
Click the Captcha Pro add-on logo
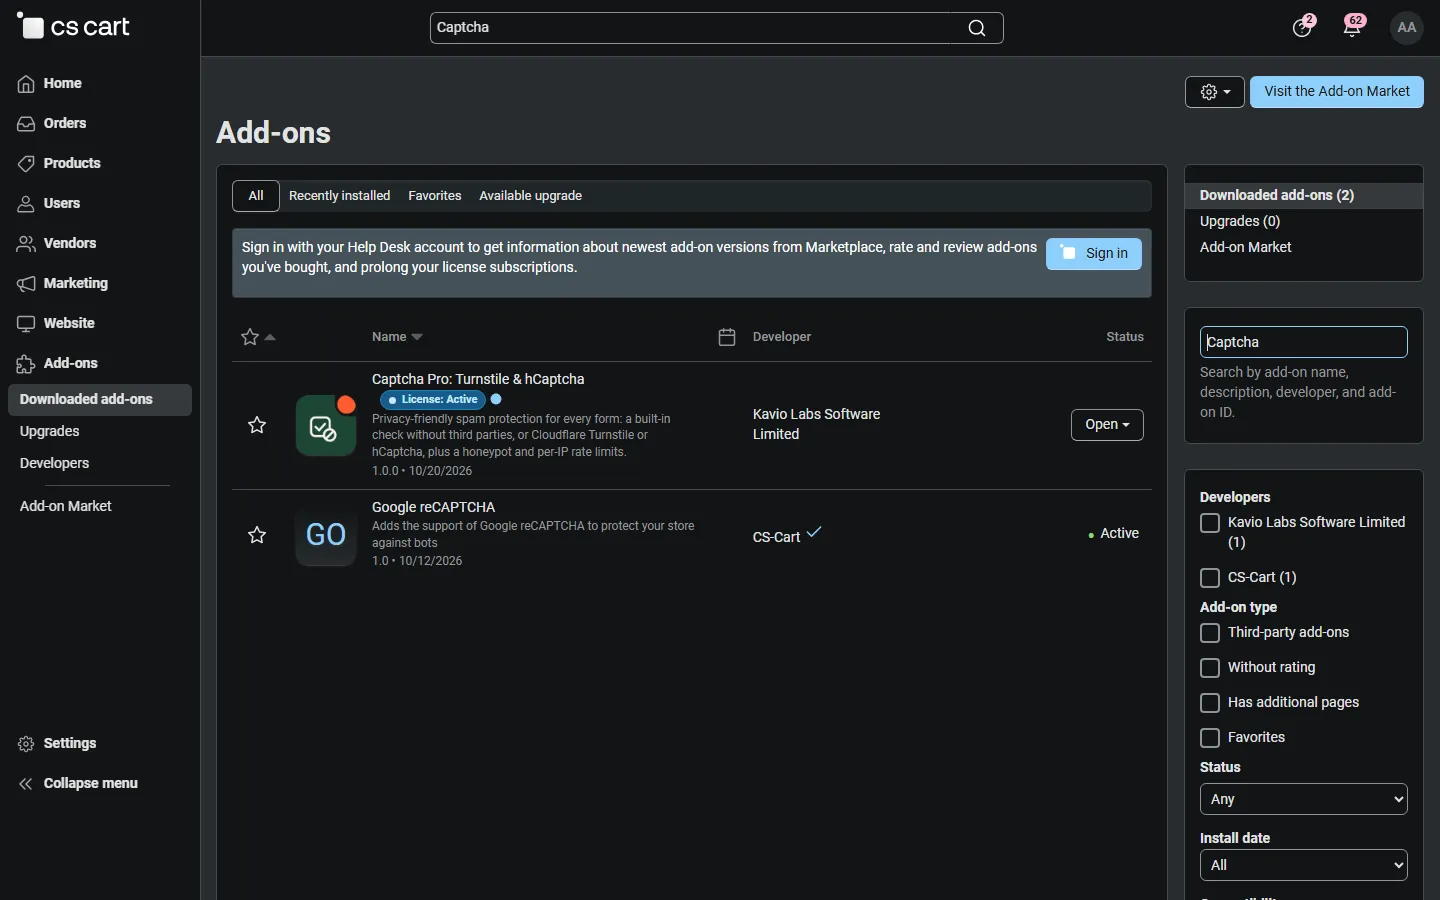(326, 425)
